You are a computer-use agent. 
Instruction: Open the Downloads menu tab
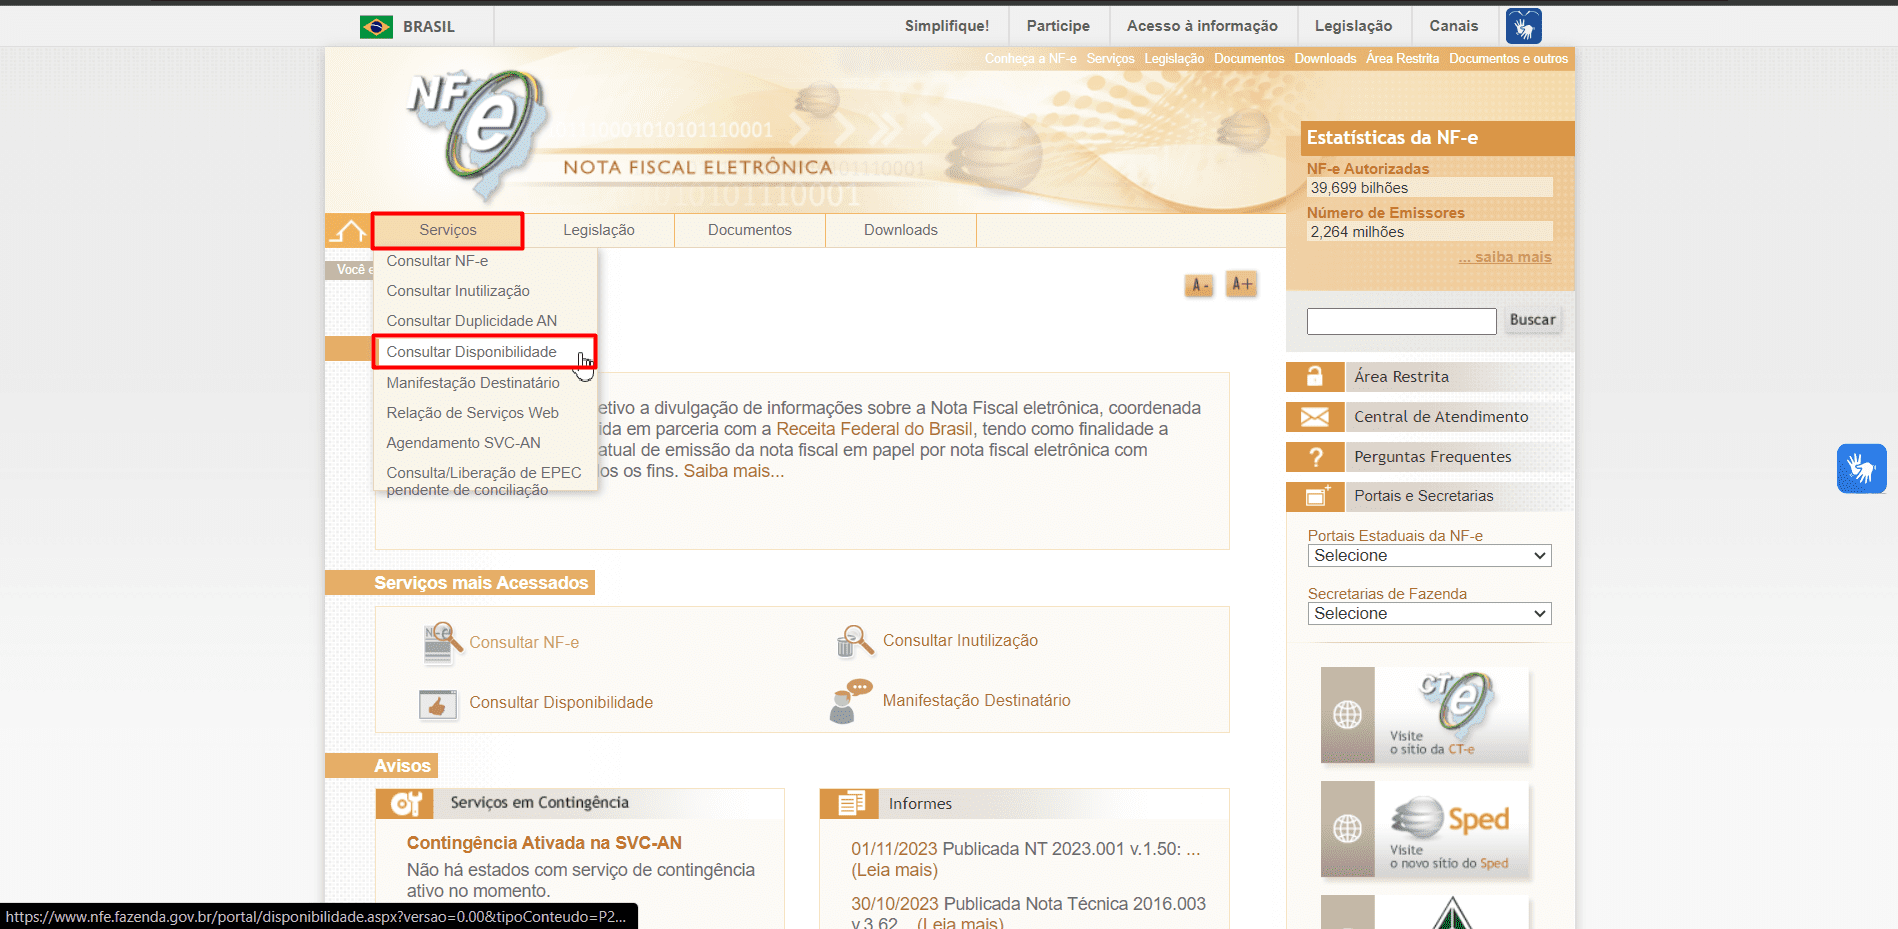coord(901,230)
